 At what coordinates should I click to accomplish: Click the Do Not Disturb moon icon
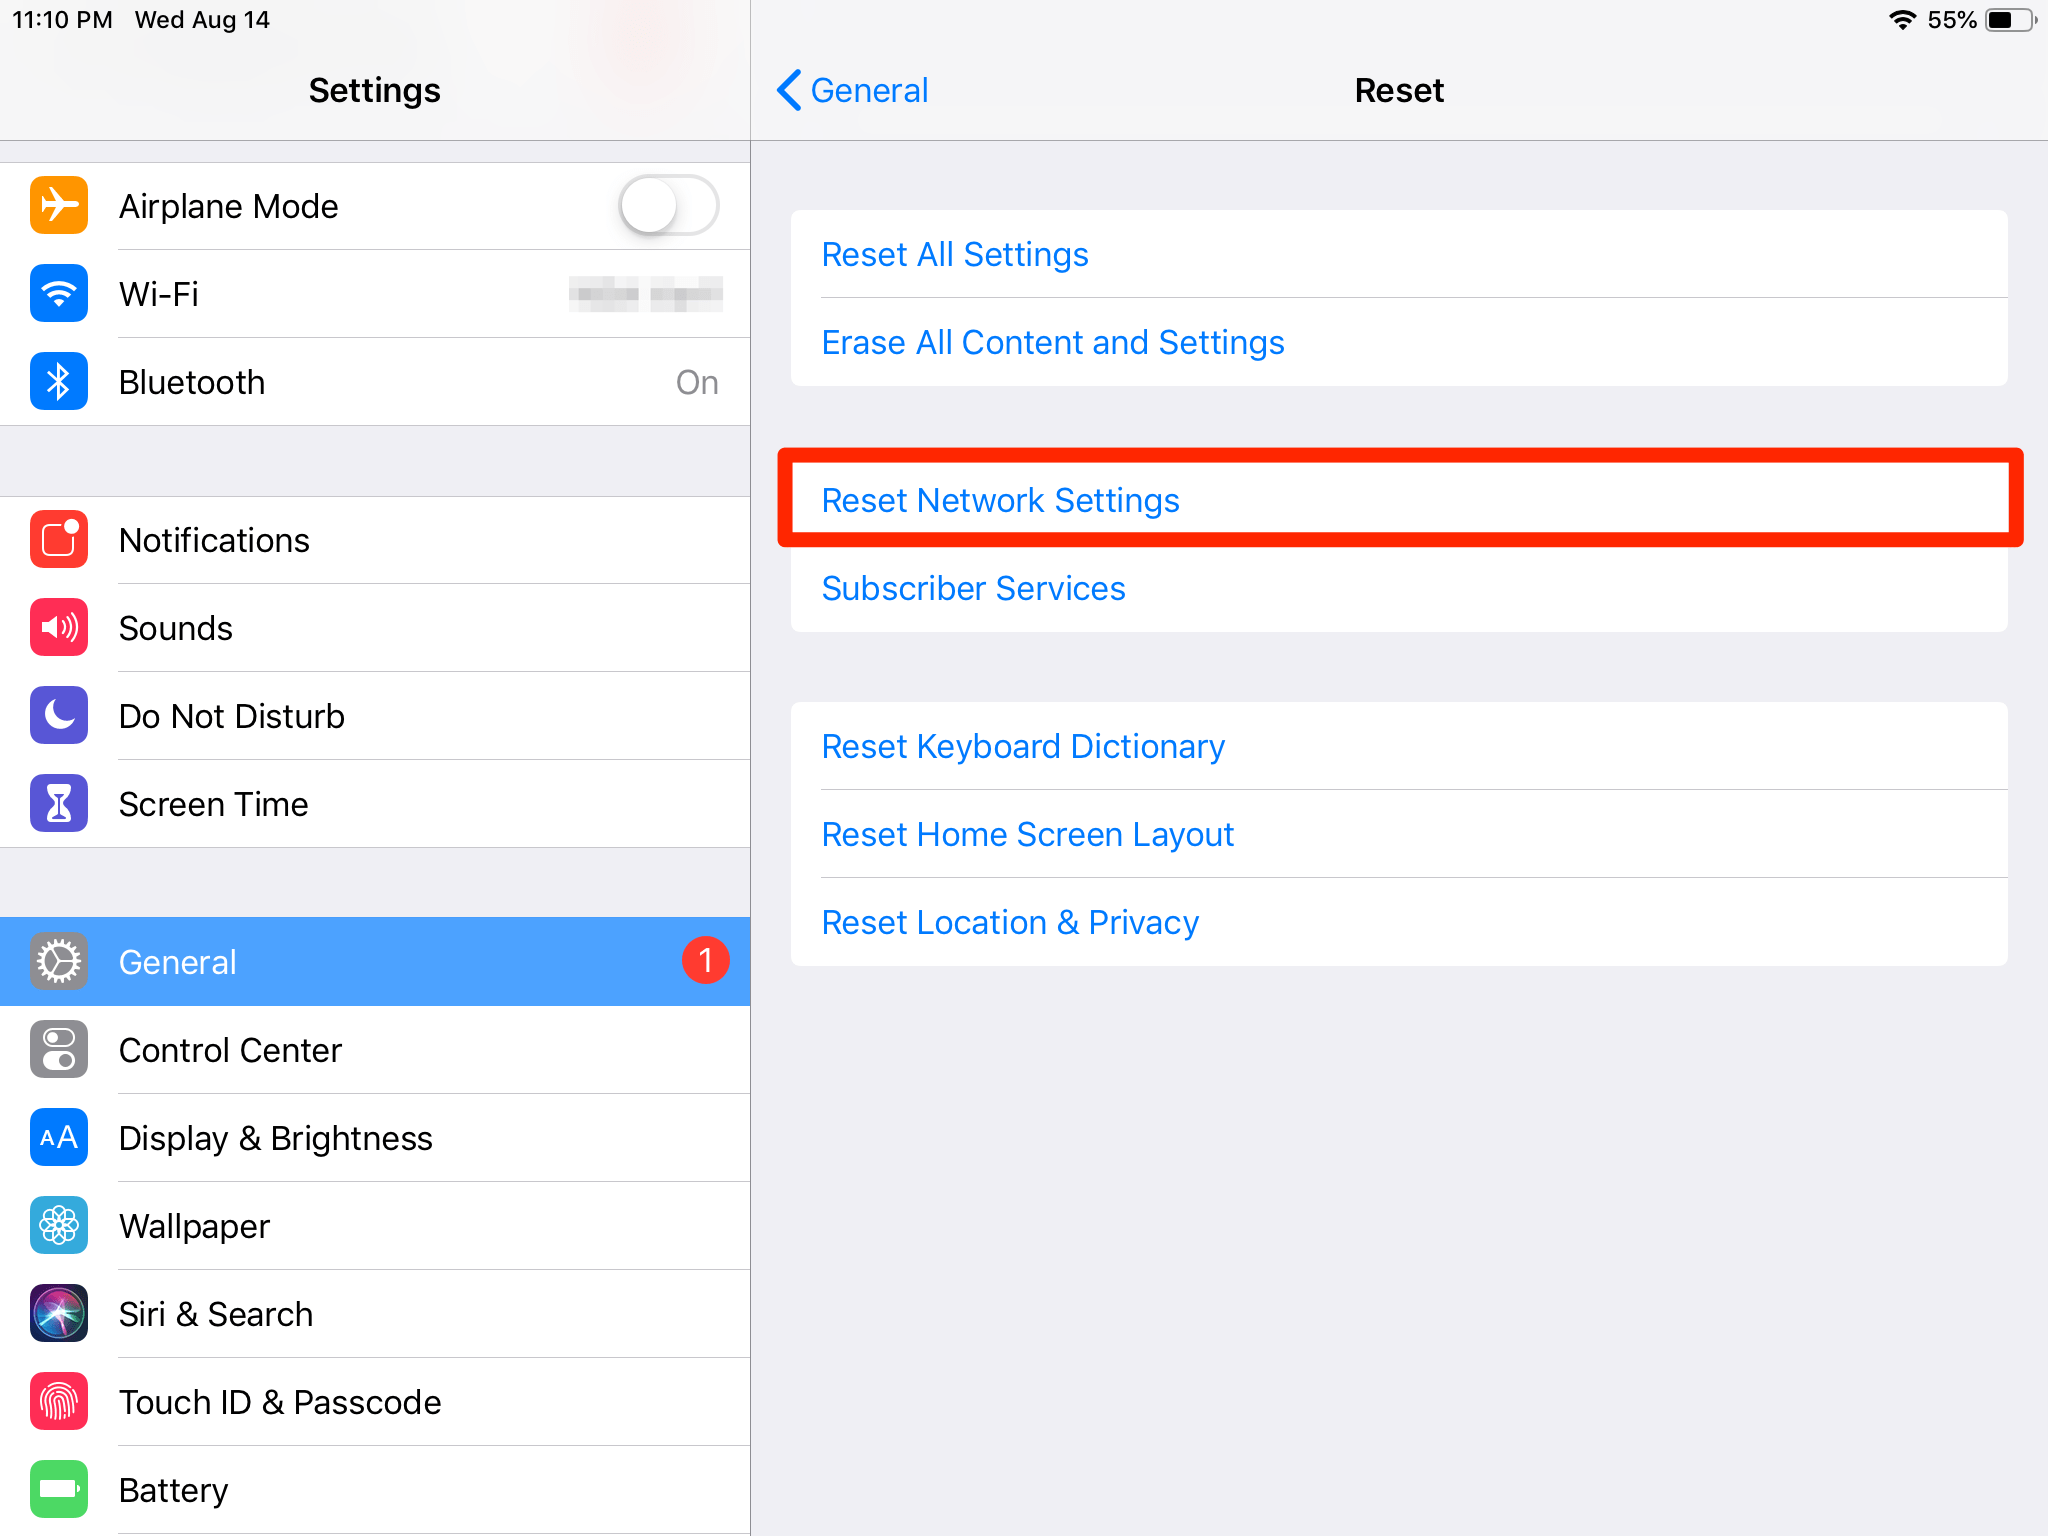coord(58,715)
